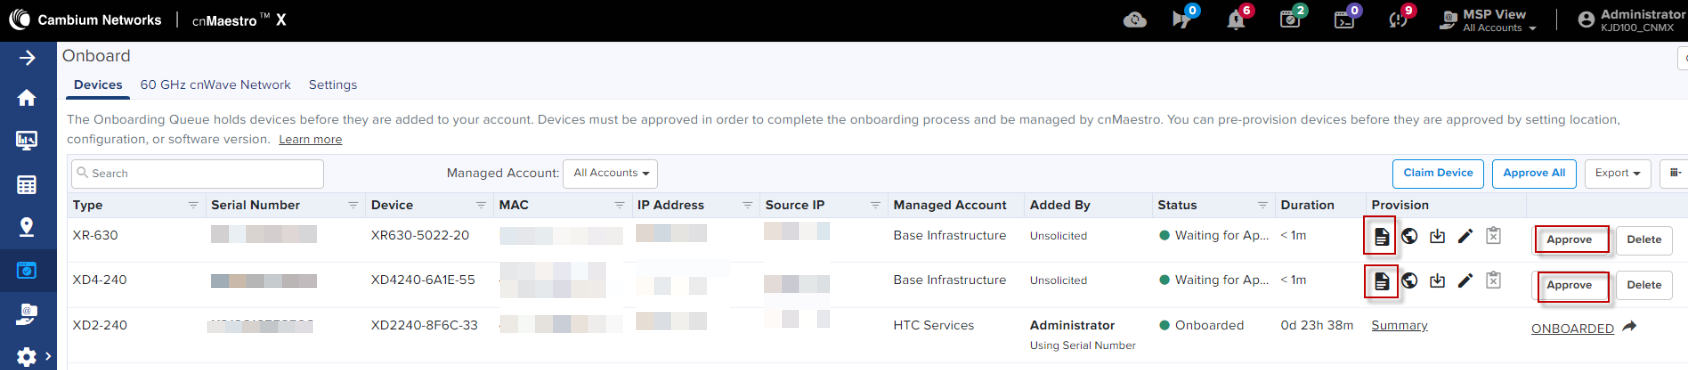
Task: Click the Approve All button
Action: [x=1534, y=173]
